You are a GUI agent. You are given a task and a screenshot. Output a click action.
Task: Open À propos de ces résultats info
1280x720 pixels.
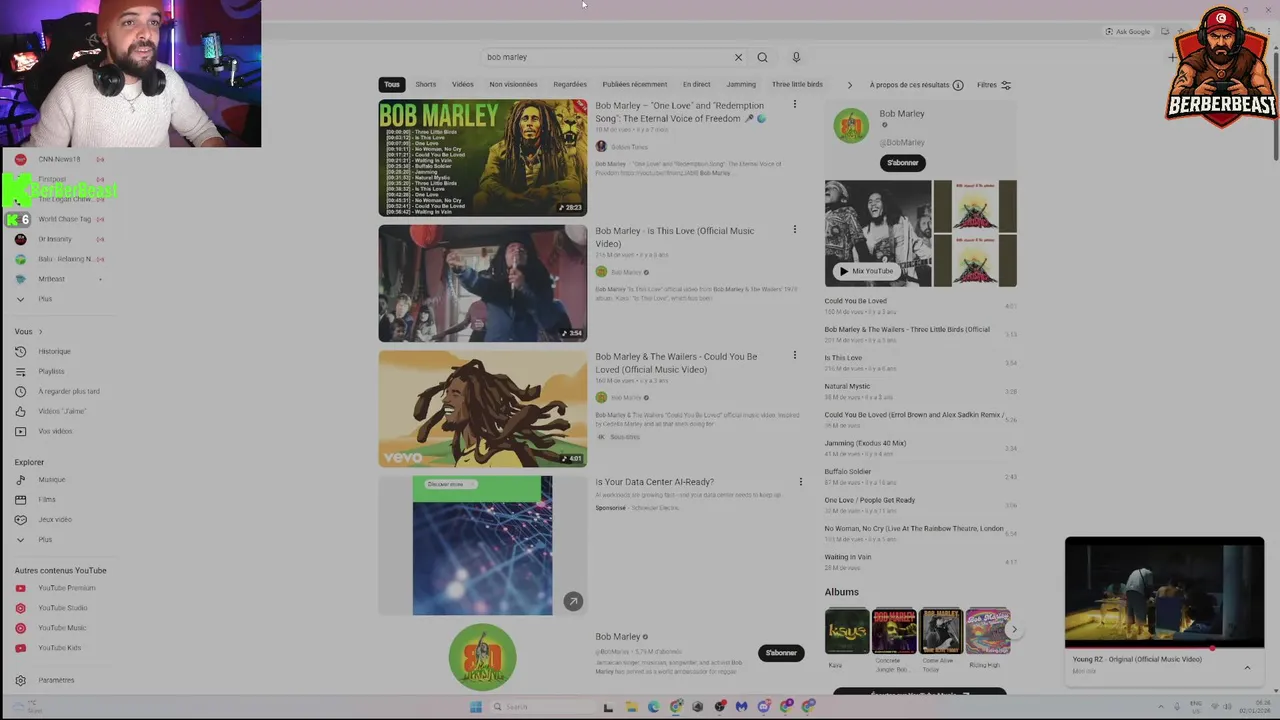916,85
